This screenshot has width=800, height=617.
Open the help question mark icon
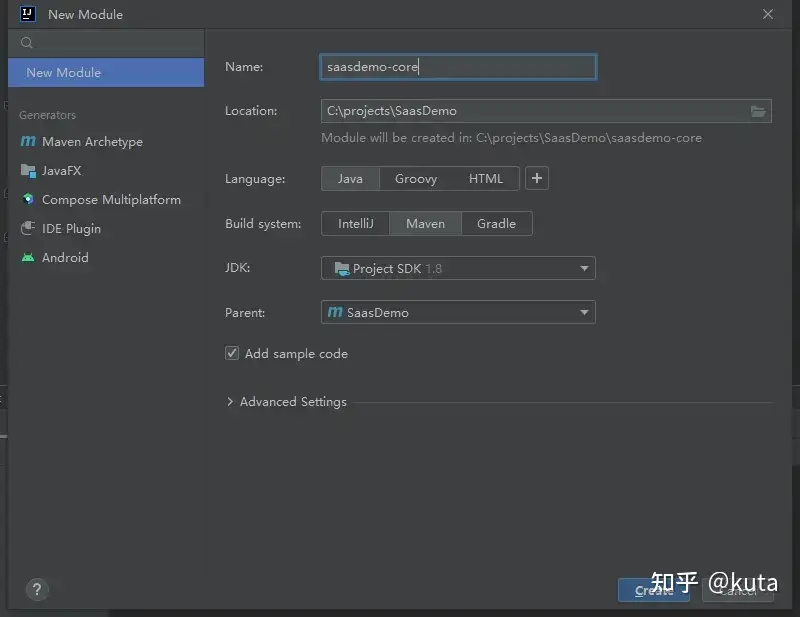tap(36, 589)
